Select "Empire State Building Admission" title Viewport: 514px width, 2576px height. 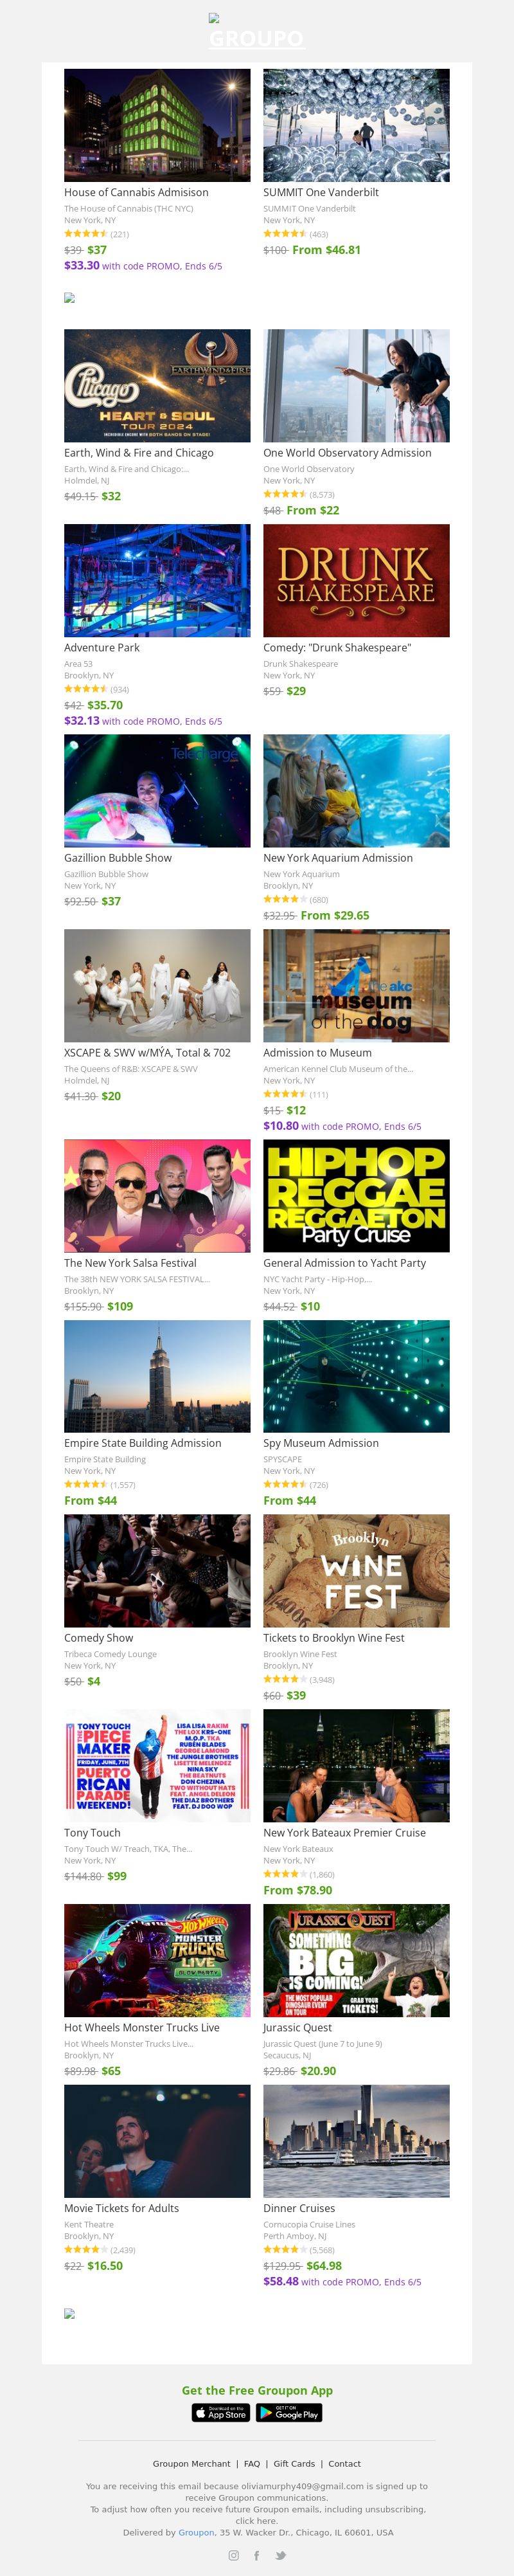click(143, 1443)
